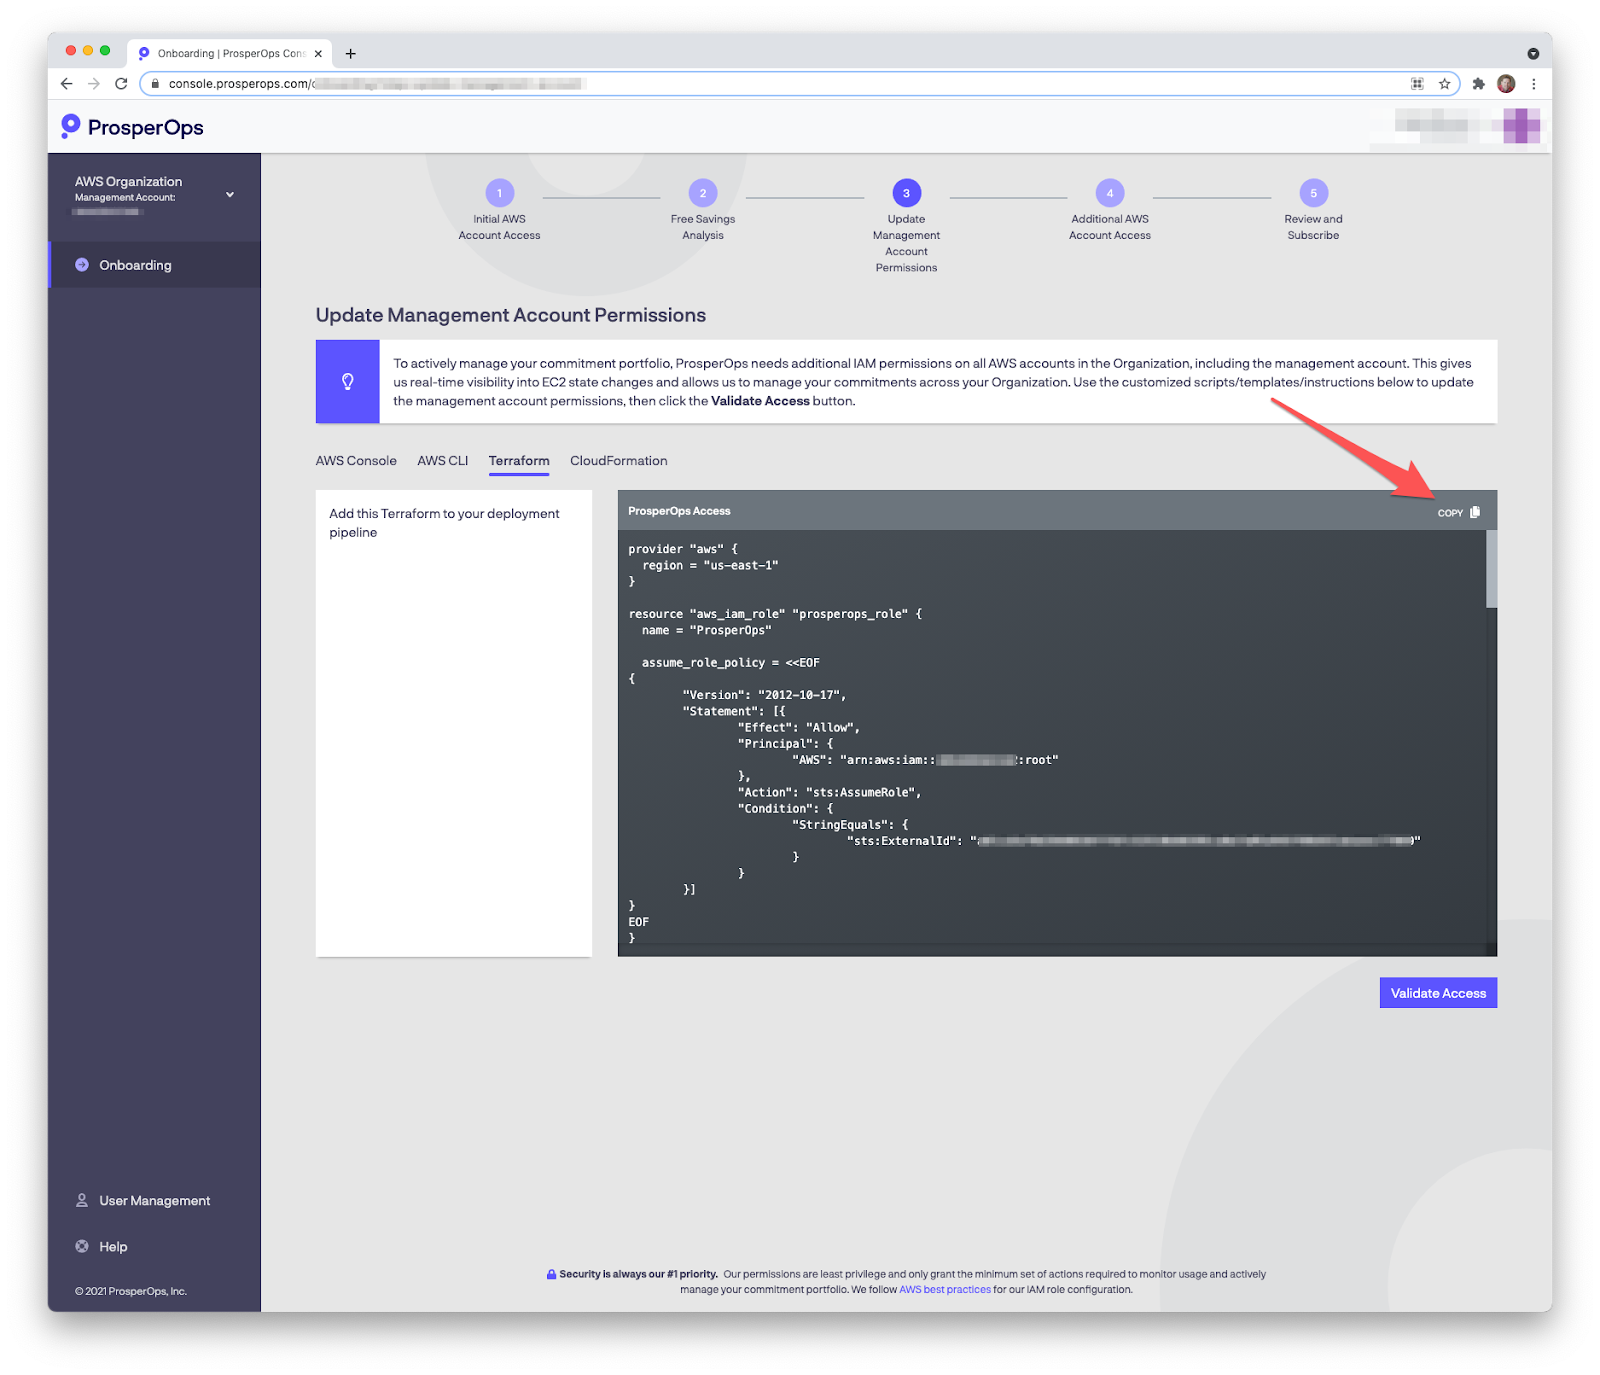
Task: Click the lightbulb tip icon
Action: (348, 382)
